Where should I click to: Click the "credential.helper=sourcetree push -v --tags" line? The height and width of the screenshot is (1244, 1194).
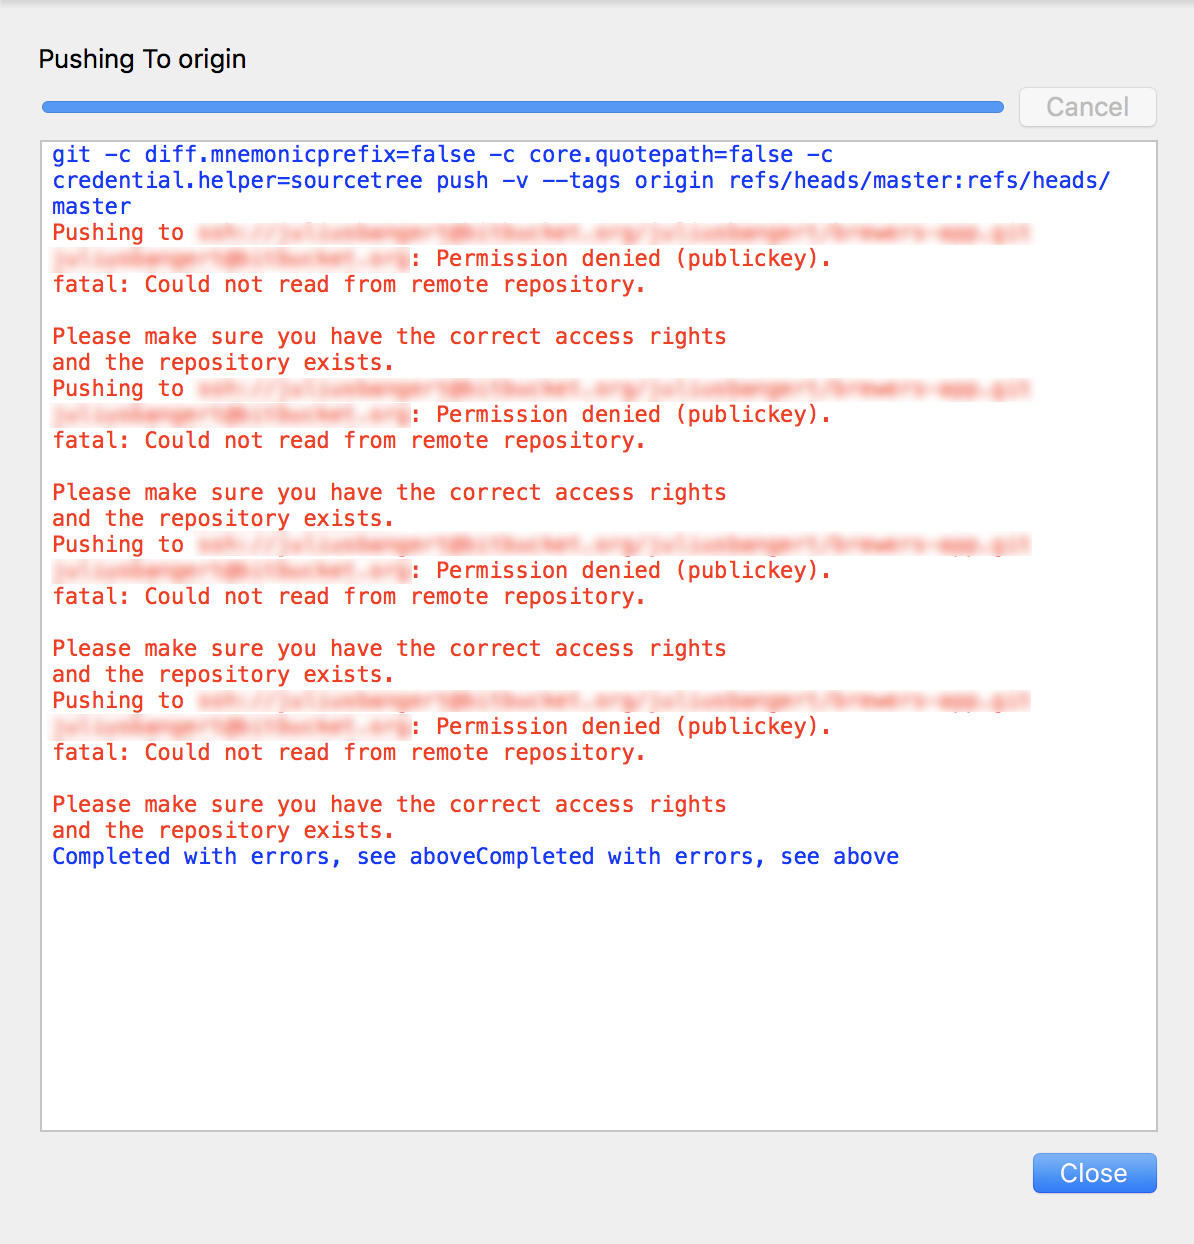581,180
